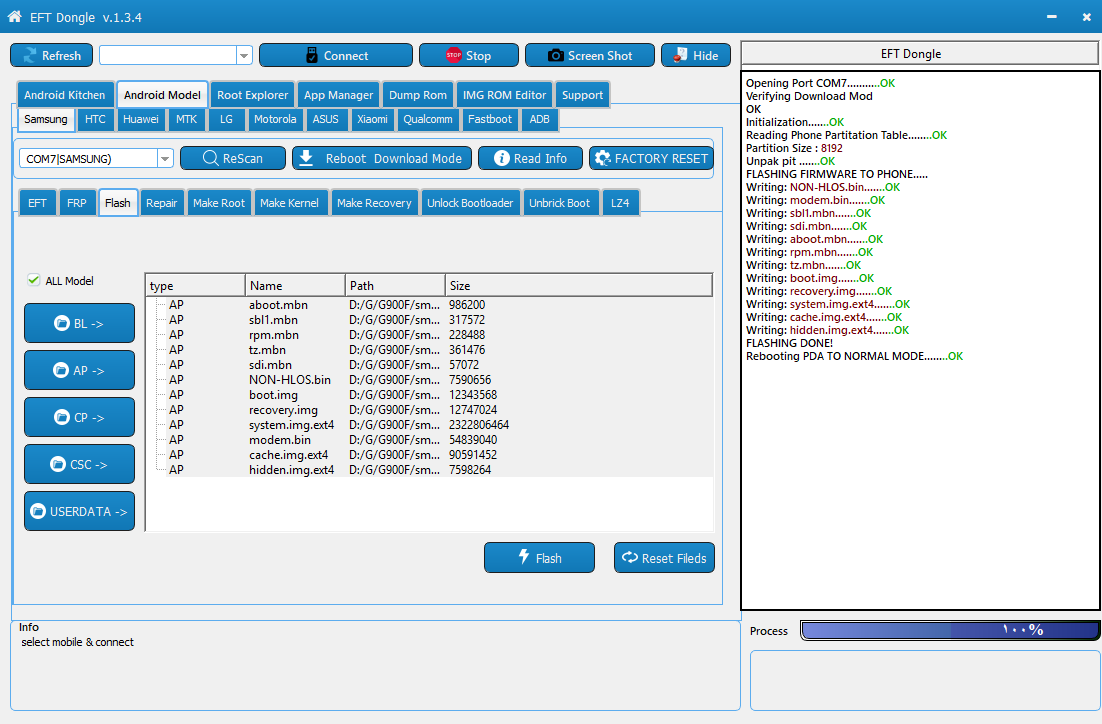Screen dimensions: 1102x724
Task: Select the system.img.ext4 row
Action: pos(429,425)
